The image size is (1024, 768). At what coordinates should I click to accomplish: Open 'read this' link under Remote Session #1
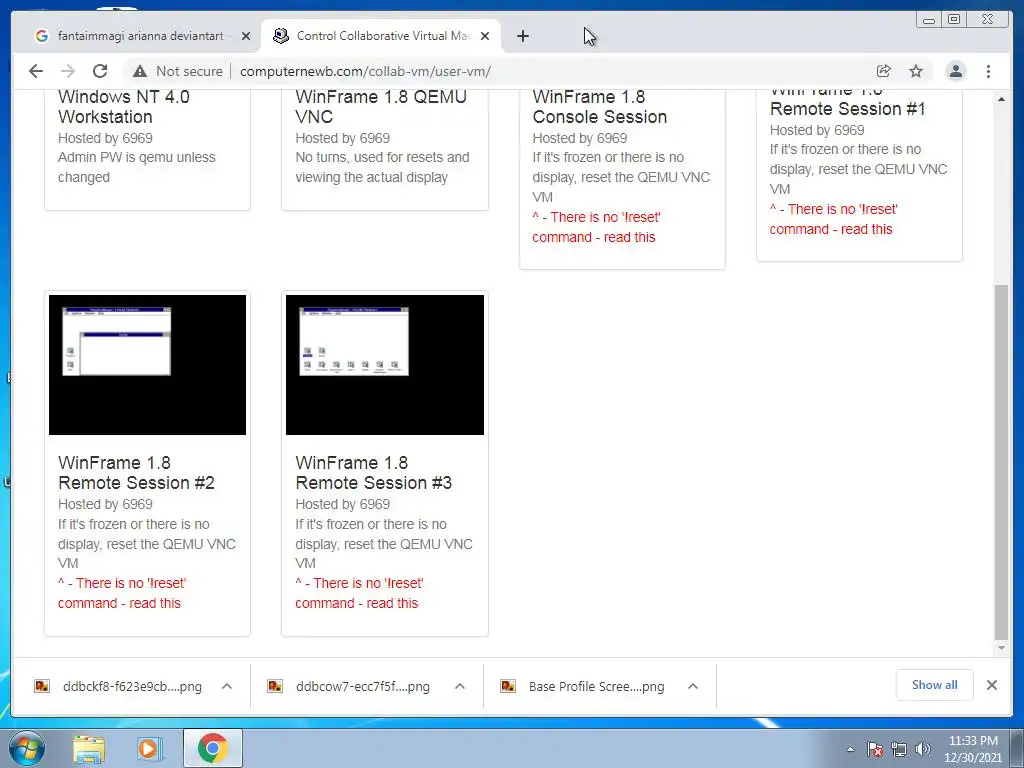point(866,229)
